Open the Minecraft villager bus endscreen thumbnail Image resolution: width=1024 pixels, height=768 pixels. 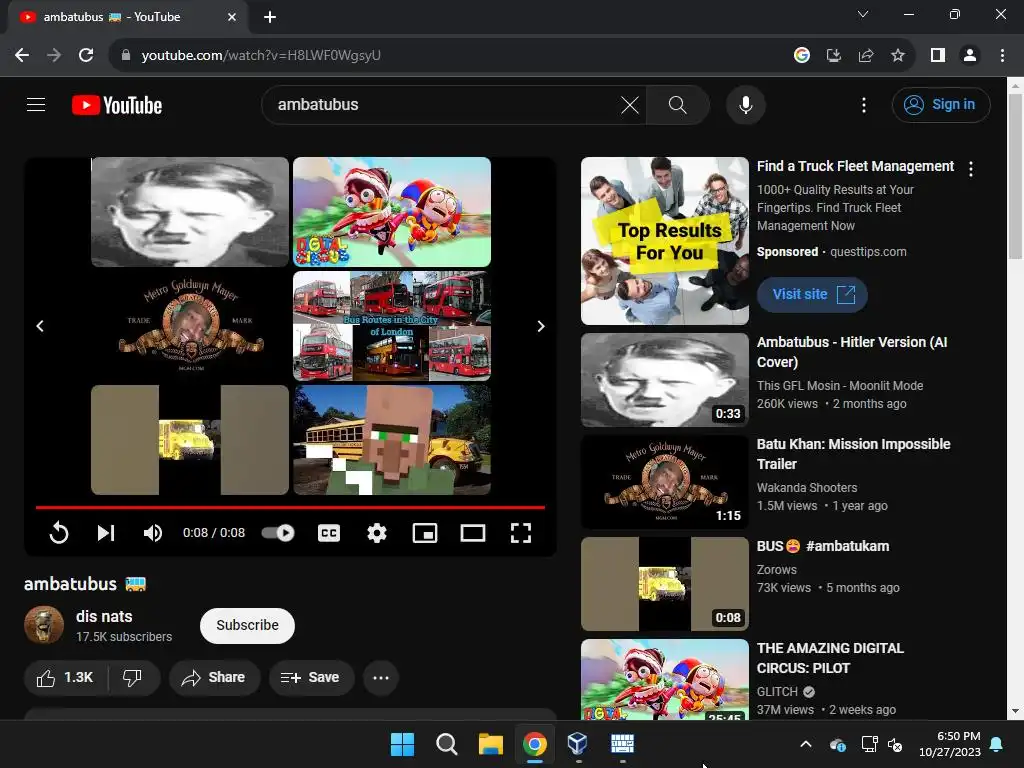tap(392, 440)
